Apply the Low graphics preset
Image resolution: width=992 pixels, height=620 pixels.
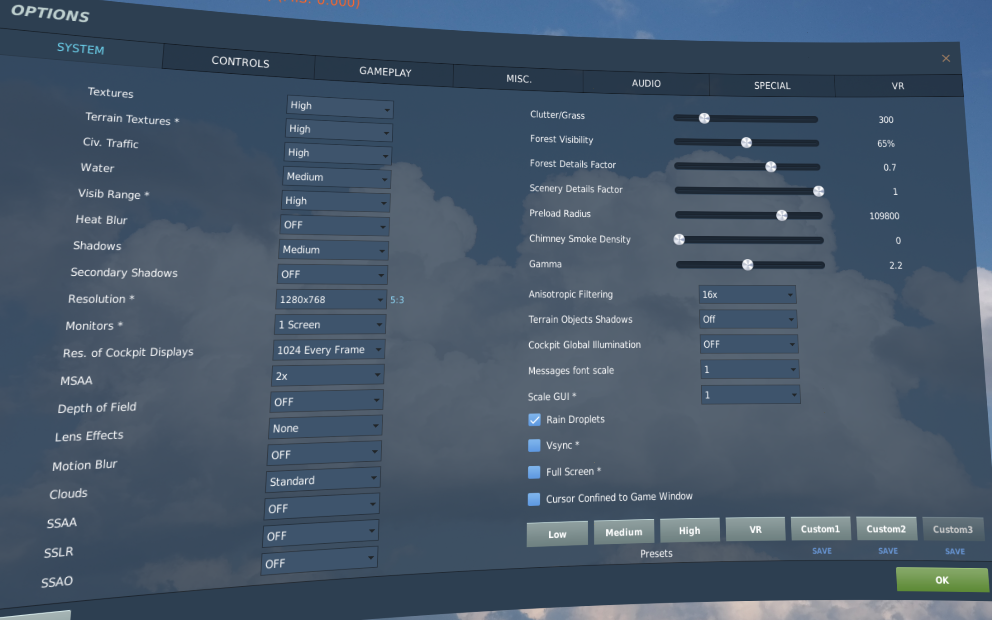(x=557, y=535)
